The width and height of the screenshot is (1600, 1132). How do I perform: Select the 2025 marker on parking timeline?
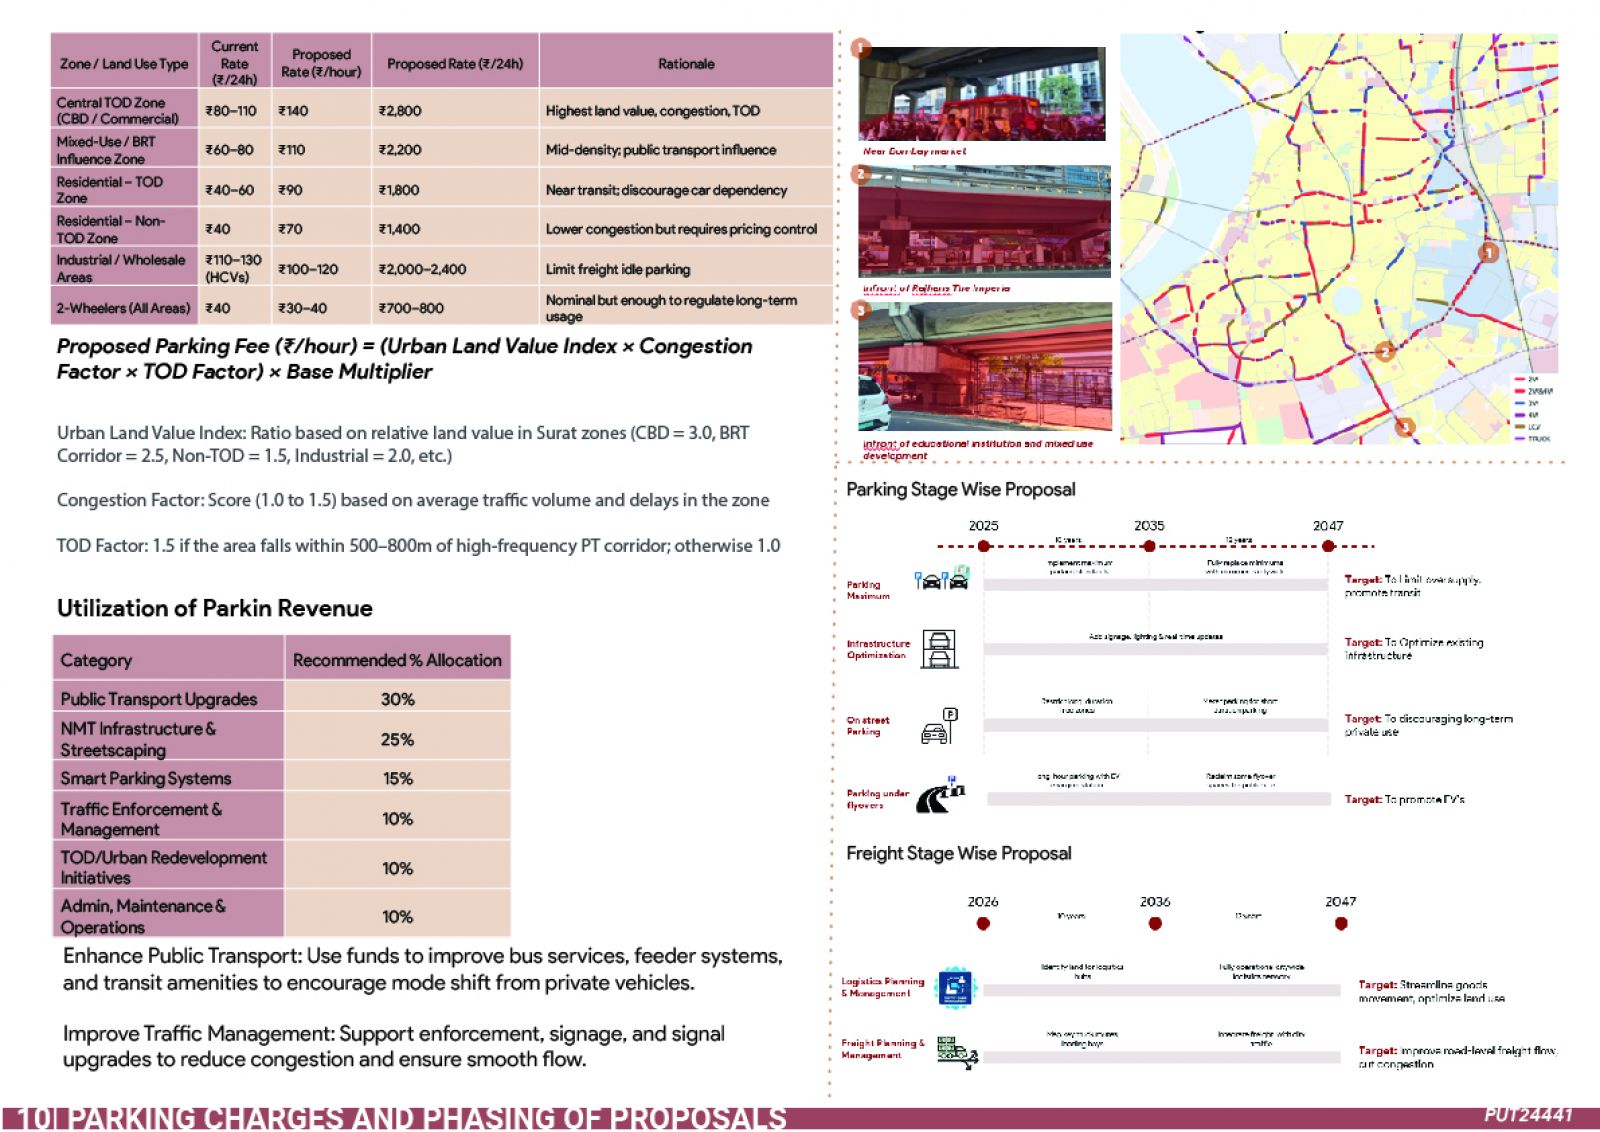point(984,546)
